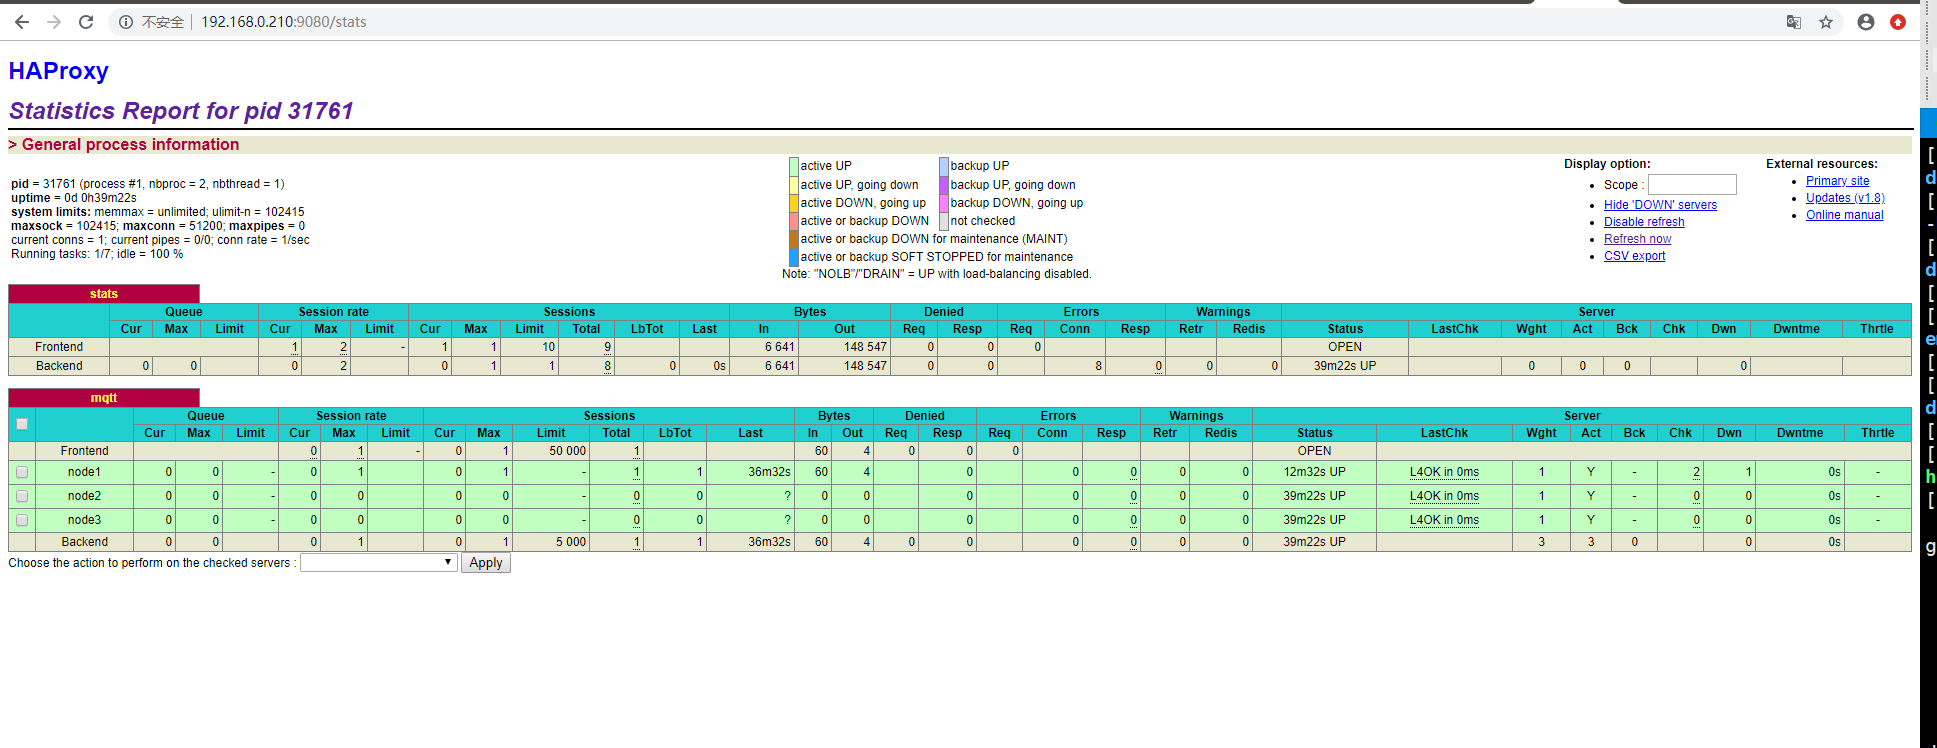Viewport: 1937px width, 748px height.
Task: Click Refresh now link
Action: [x=1637, y=239]
